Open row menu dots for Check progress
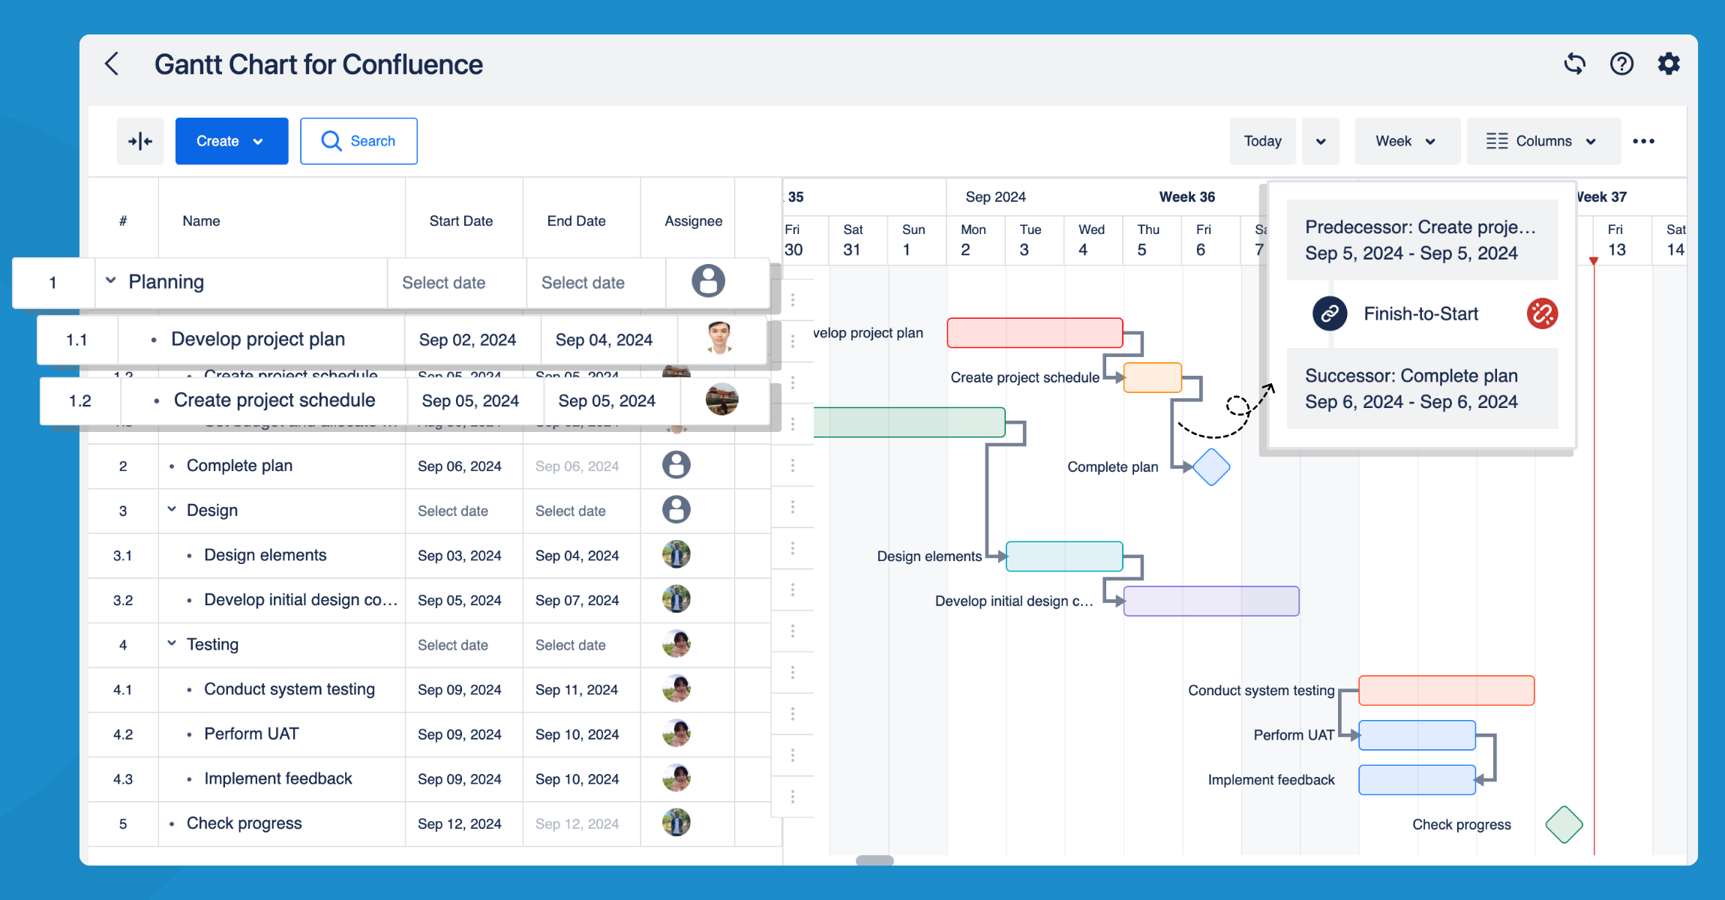The height and width of the screenshot is (900, 1725). [x=793, y=796]
